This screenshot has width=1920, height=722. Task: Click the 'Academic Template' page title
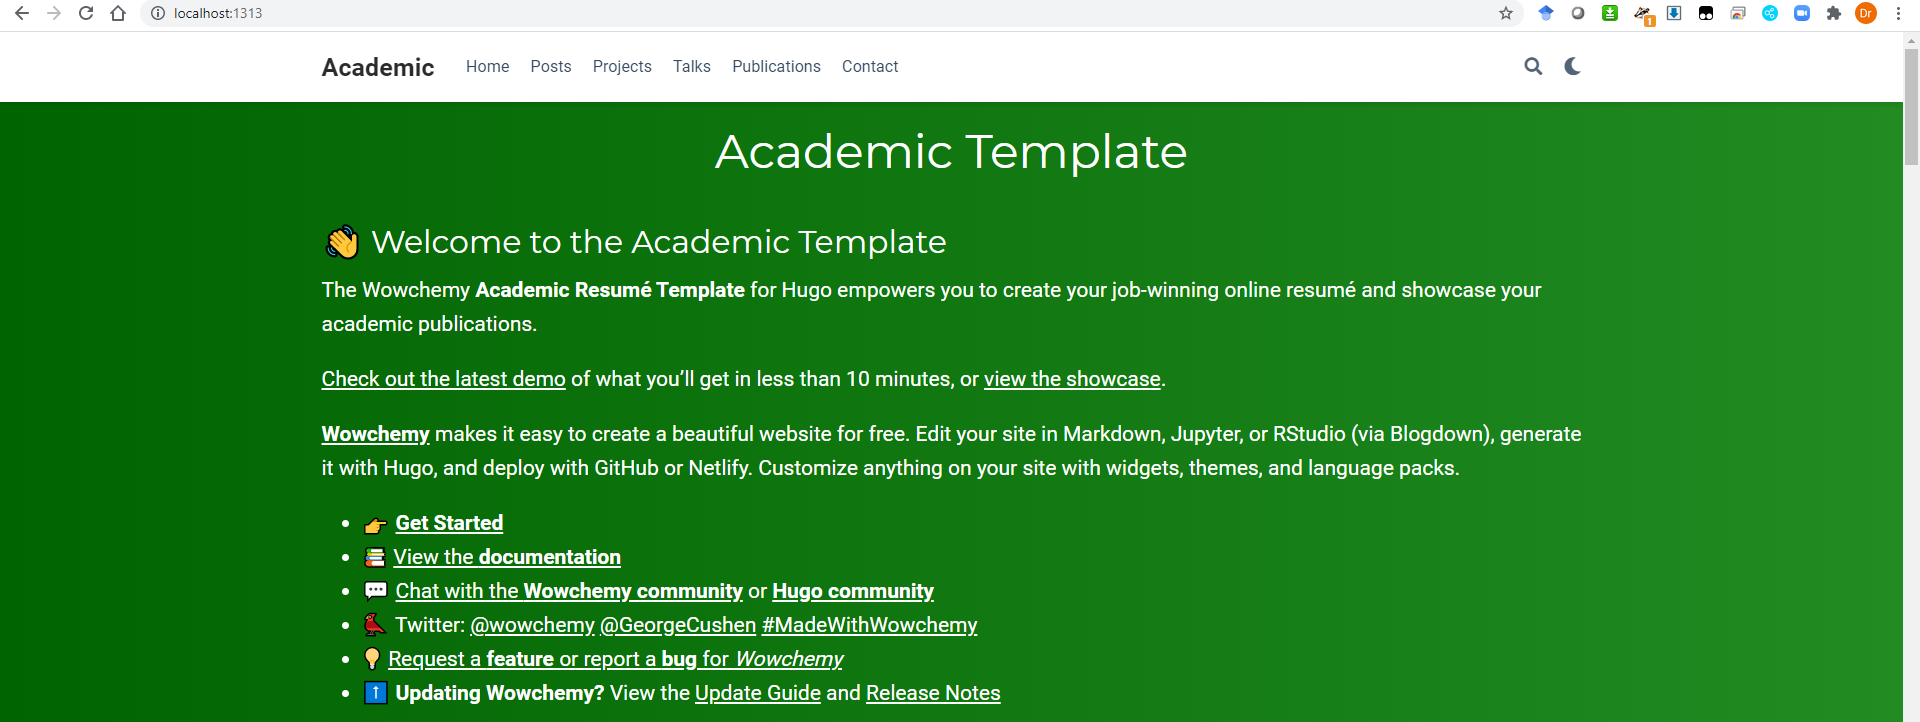[951, 152]
